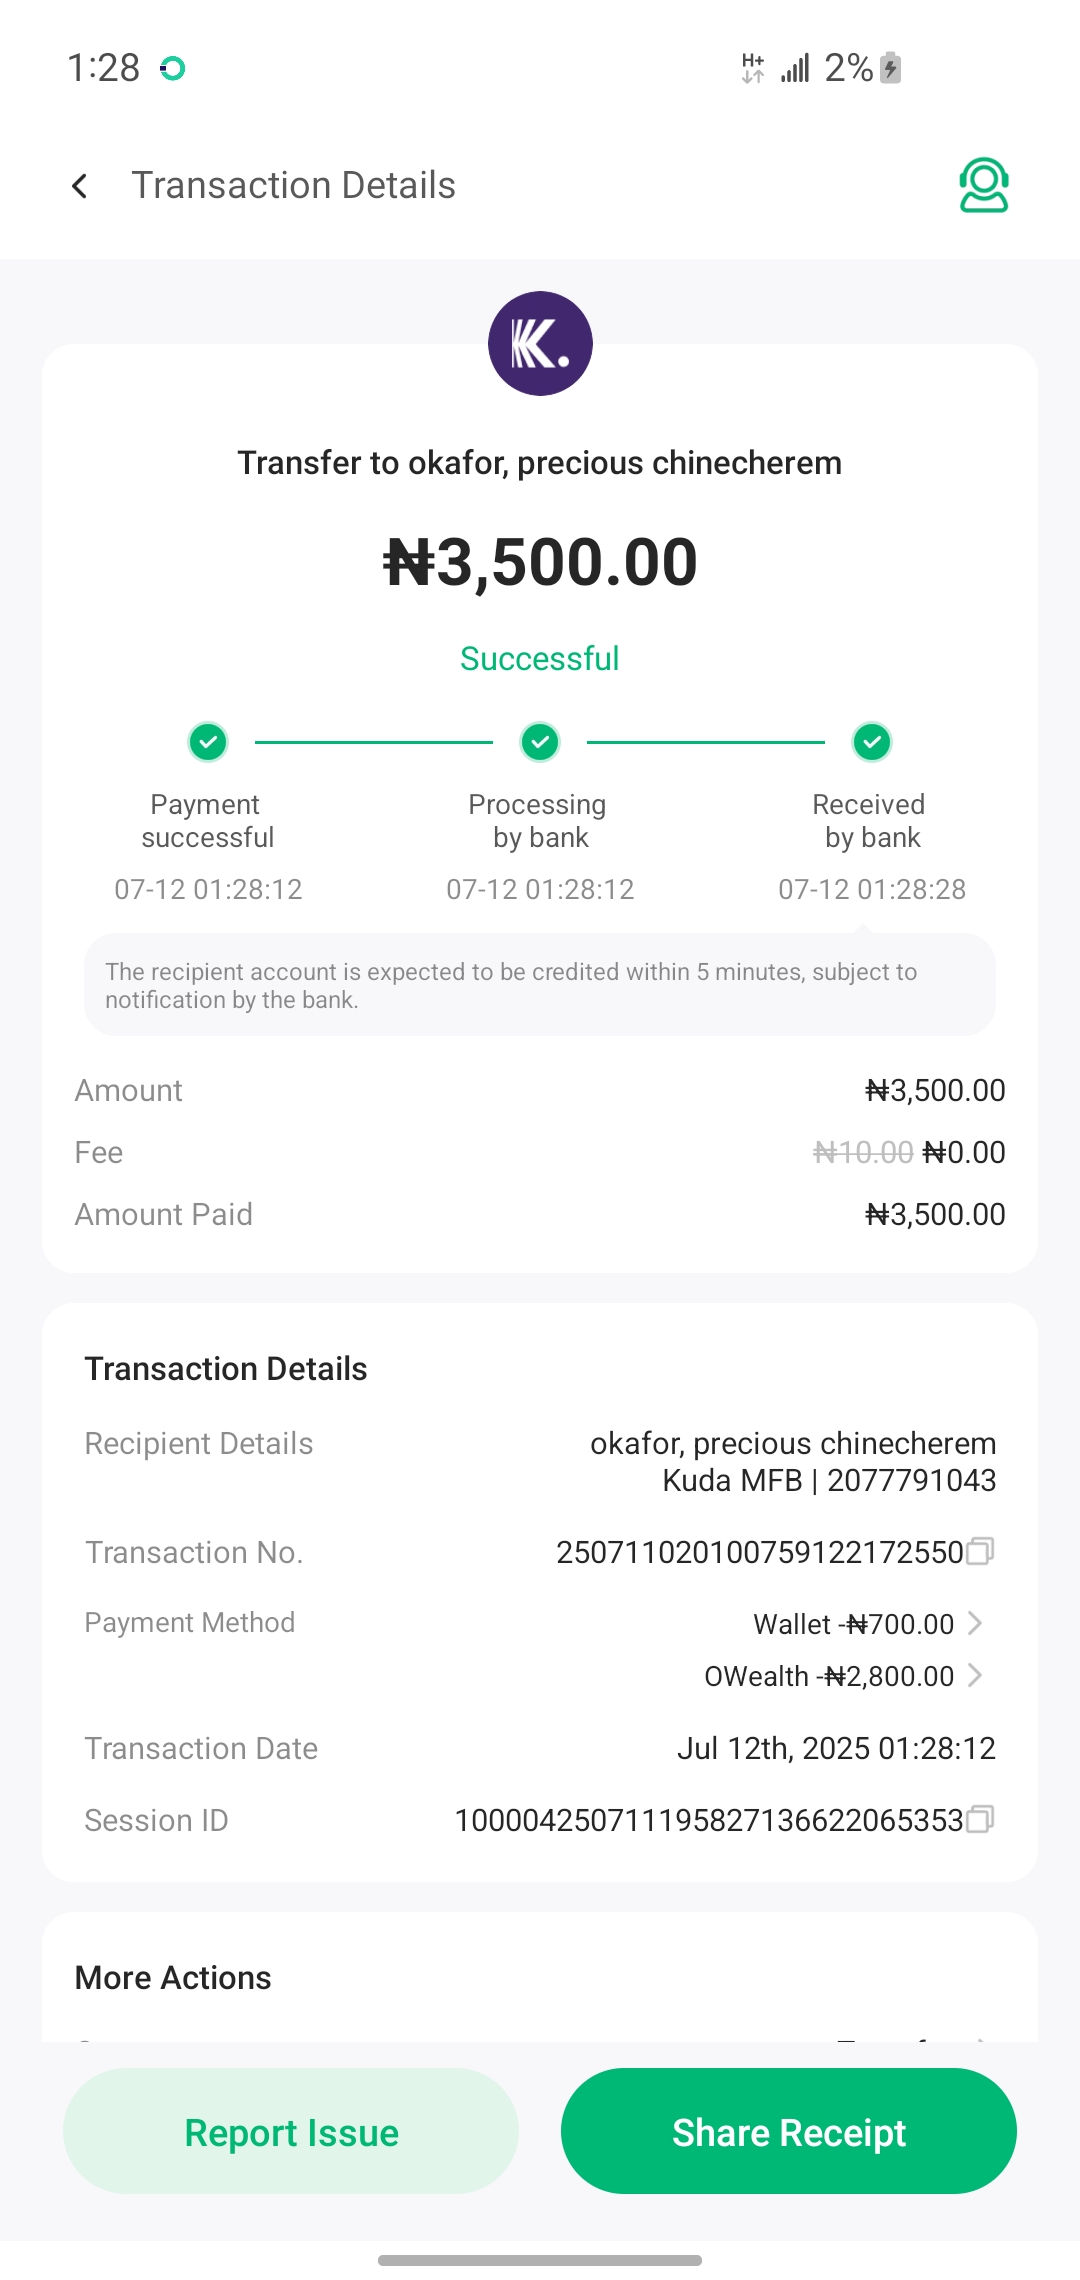1080x2280 pixels.
Task: Tap the Processing by bank checkmark
Action: [x=540, y=742]
